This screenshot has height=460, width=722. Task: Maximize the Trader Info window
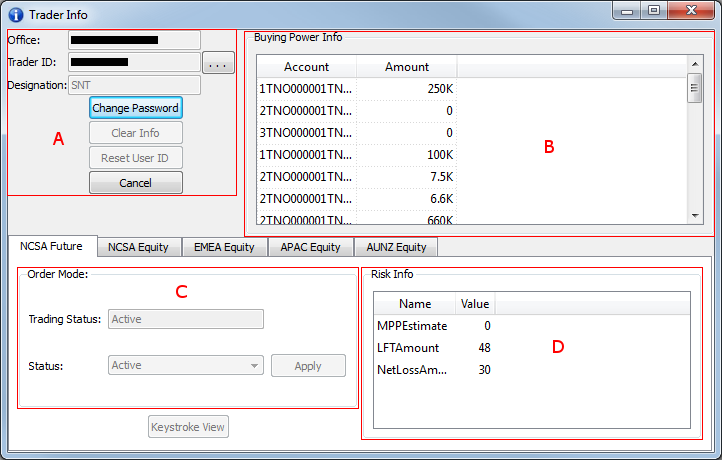click(654, 11)
